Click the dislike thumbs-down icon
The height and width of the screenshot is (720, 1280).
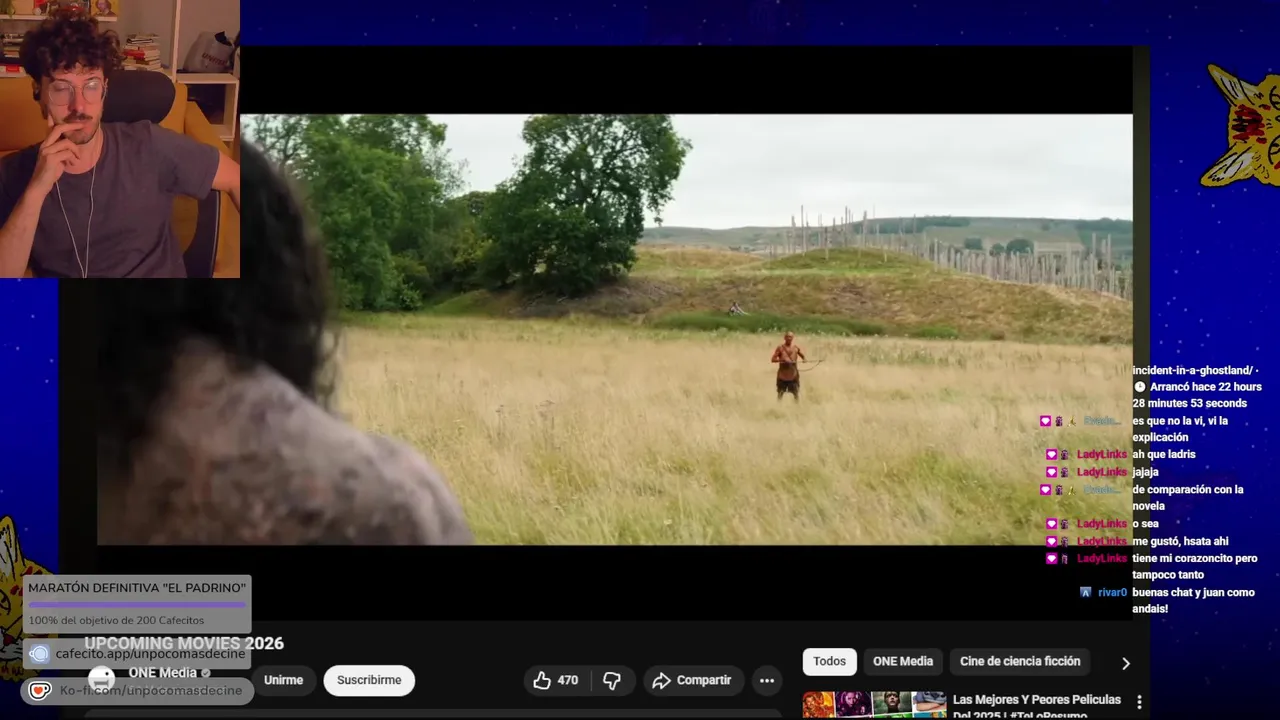[612, 680]
